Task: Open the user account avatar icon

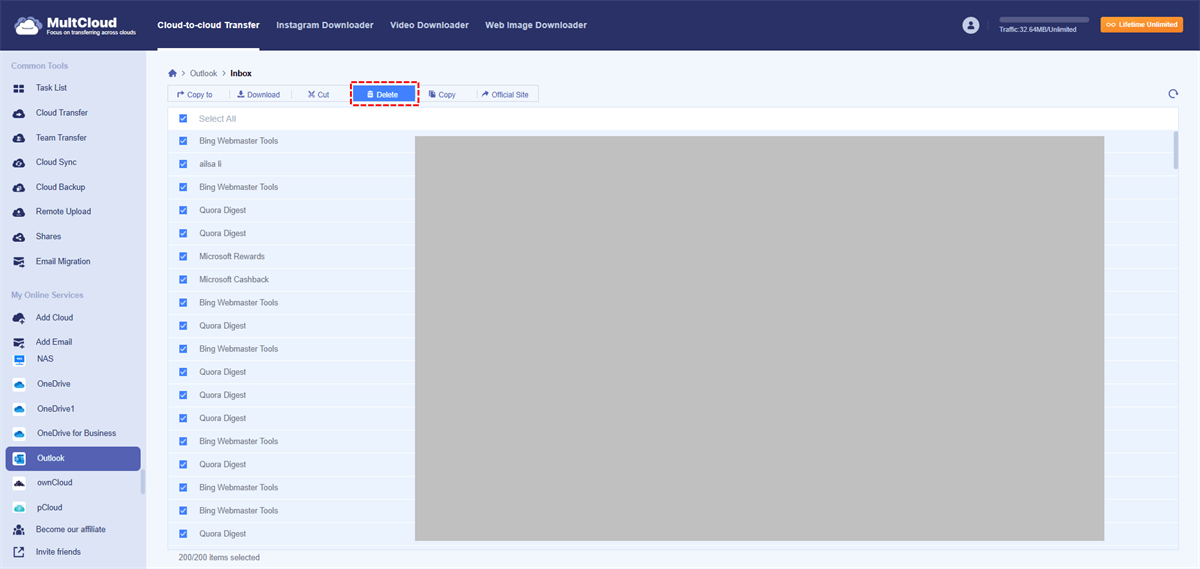Action: tap(971, 25)
